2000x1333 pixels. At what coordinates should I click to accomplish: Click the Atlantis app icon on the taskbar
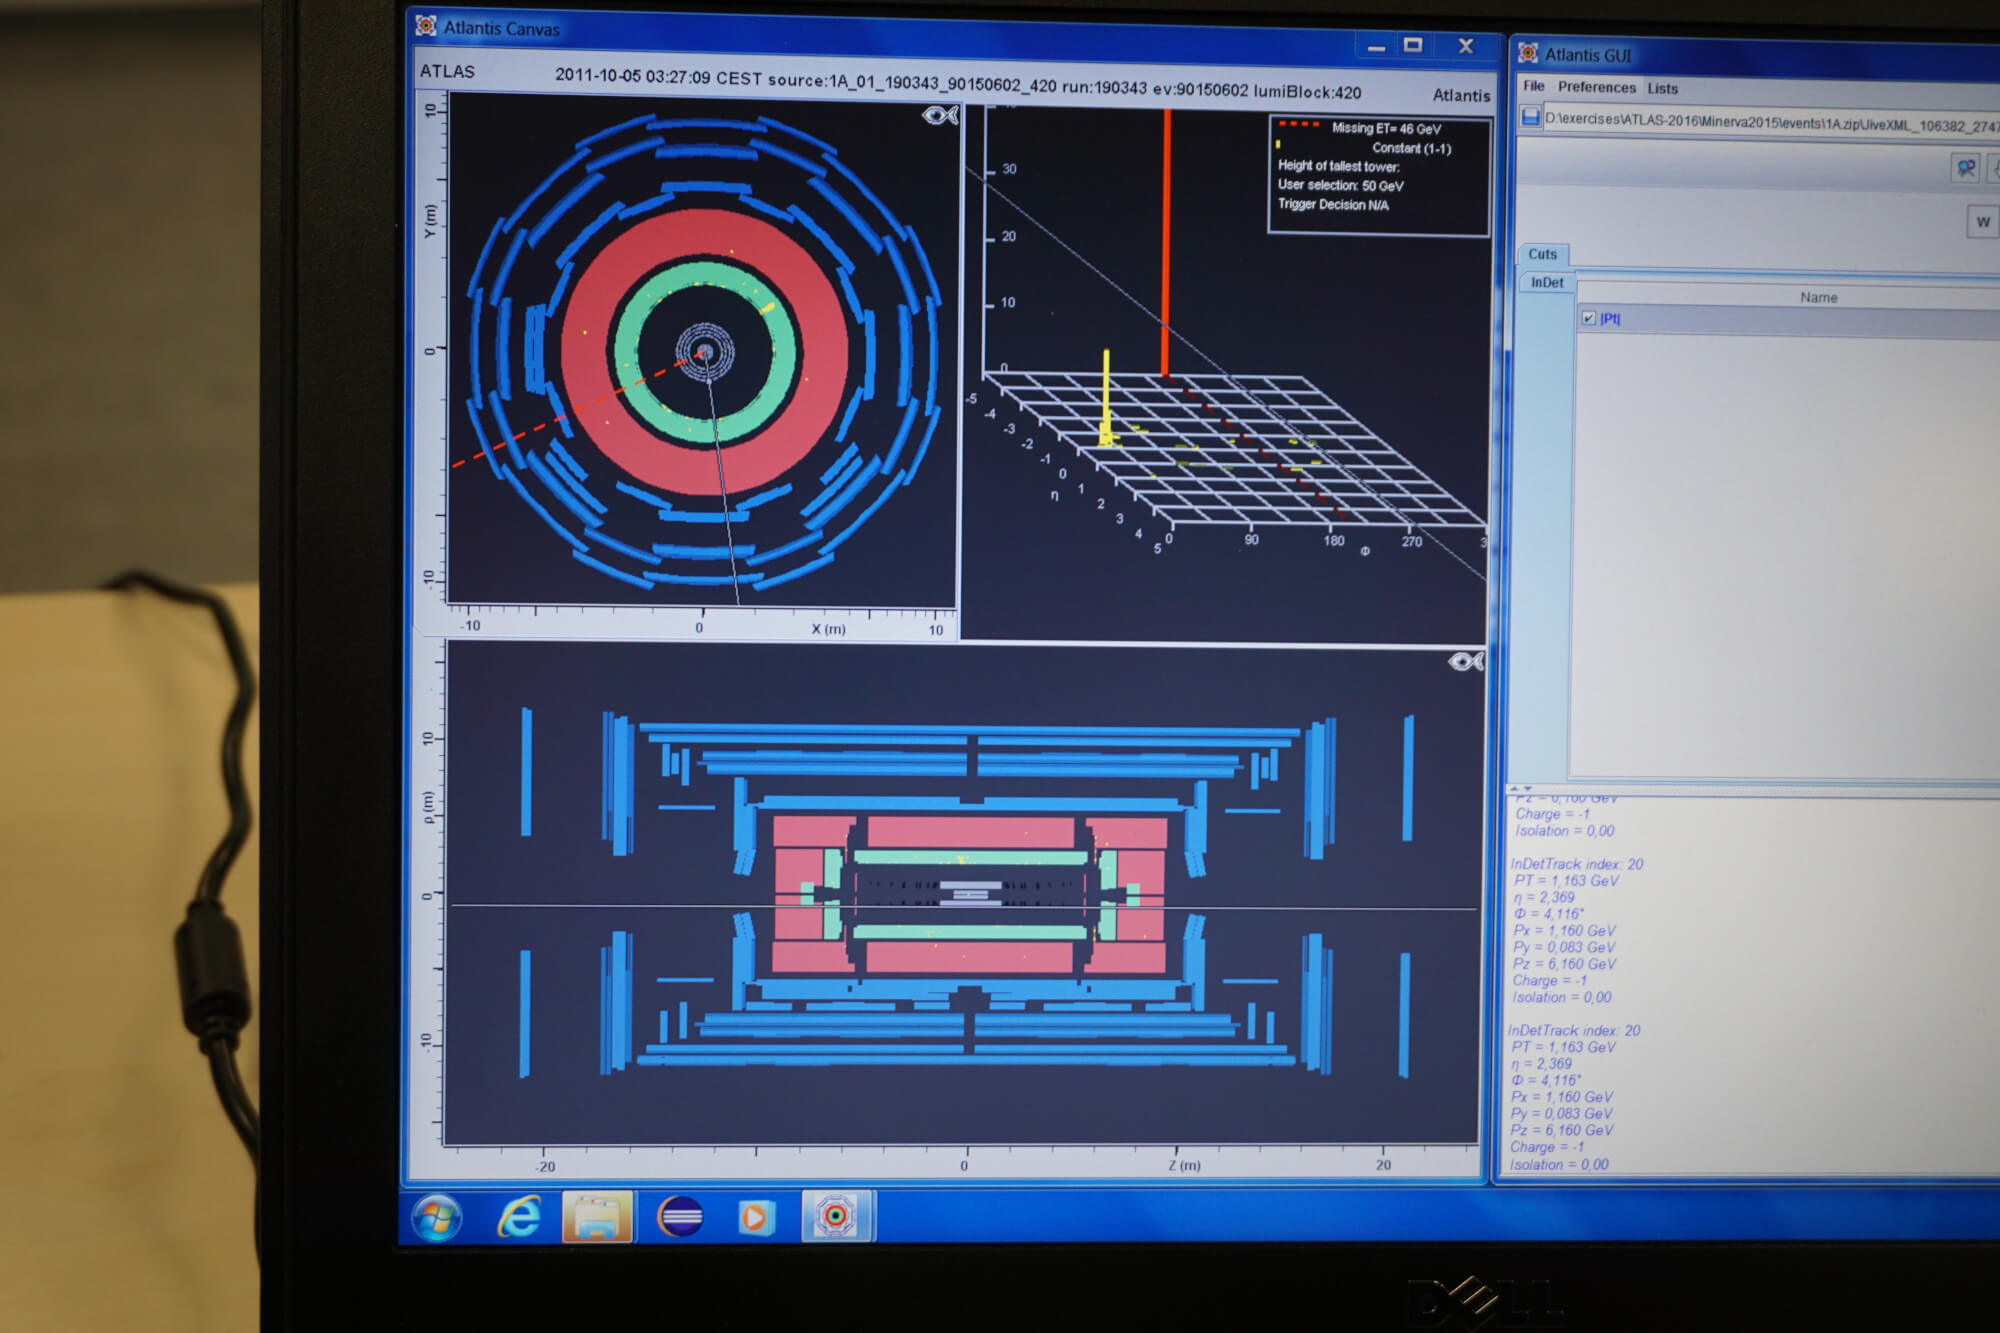coord(836,1216)
